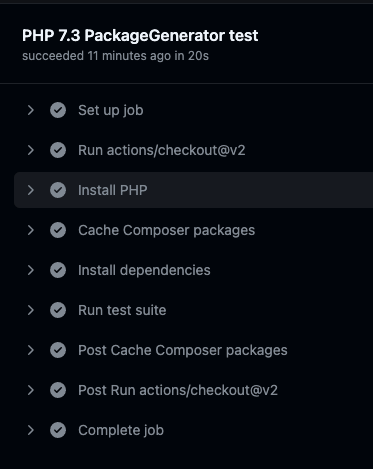This screenshot has width=373, height=469.
Task: Expand the Post Cache Composer packages chevron
Action: click(x=31, y=350)
